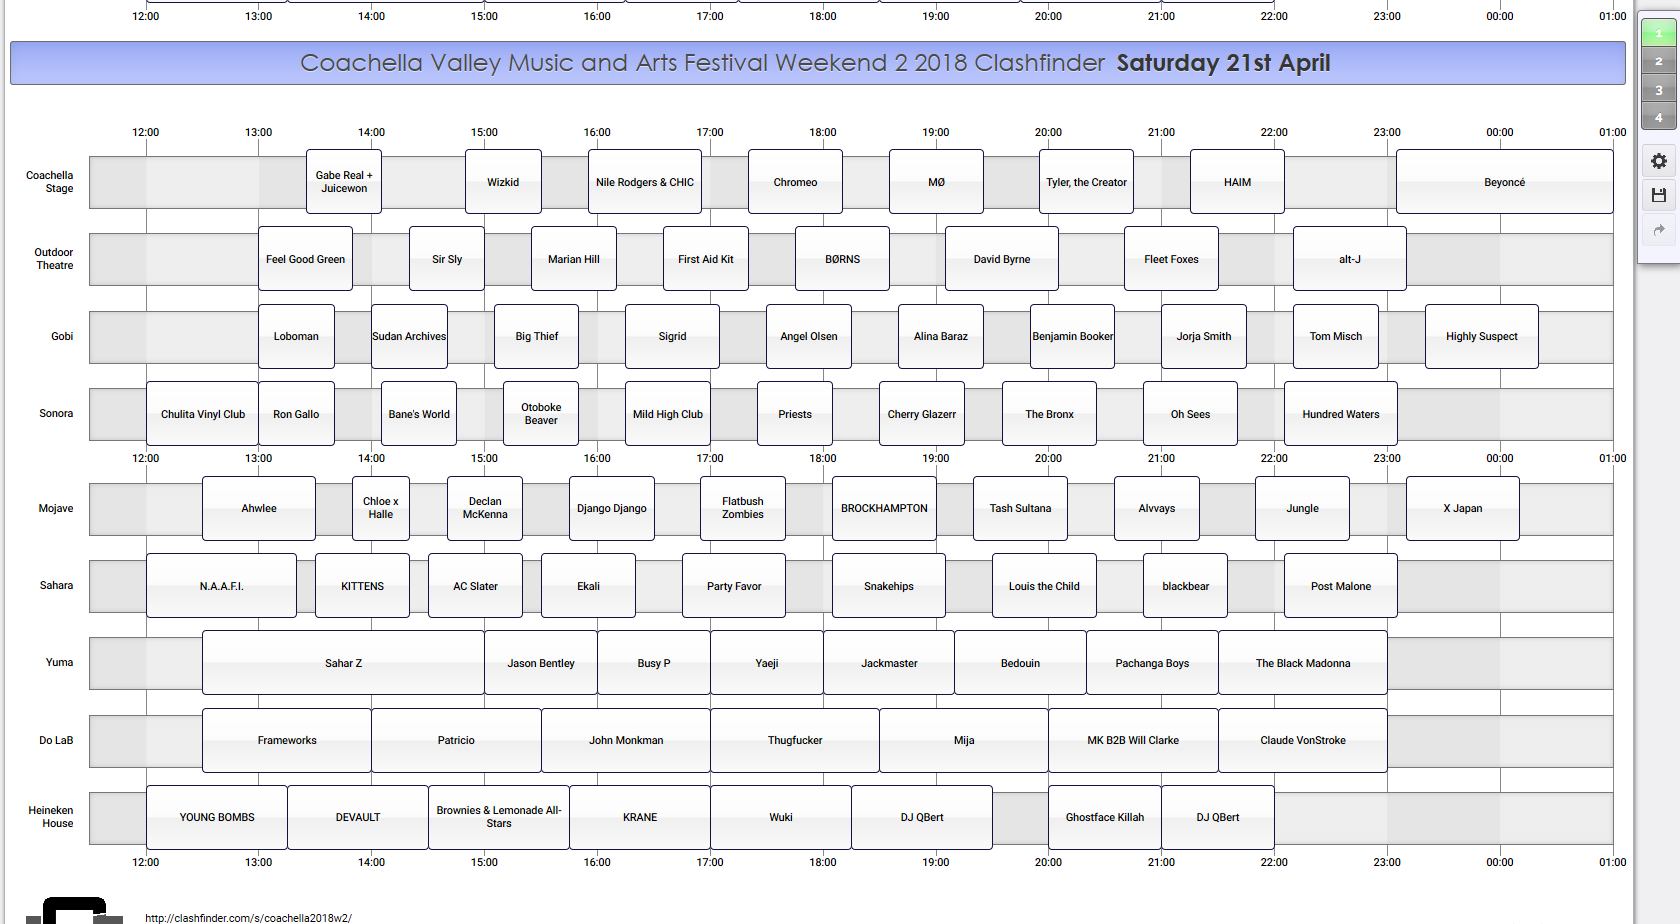1680x924 pixels.
Task: Select X Japan on Mojave
Action: click(x=1463, y=508)
